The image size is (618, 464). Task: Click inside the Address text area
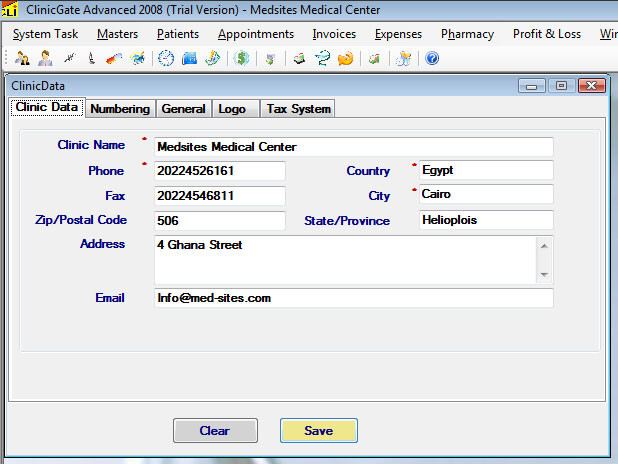(345, 260)
